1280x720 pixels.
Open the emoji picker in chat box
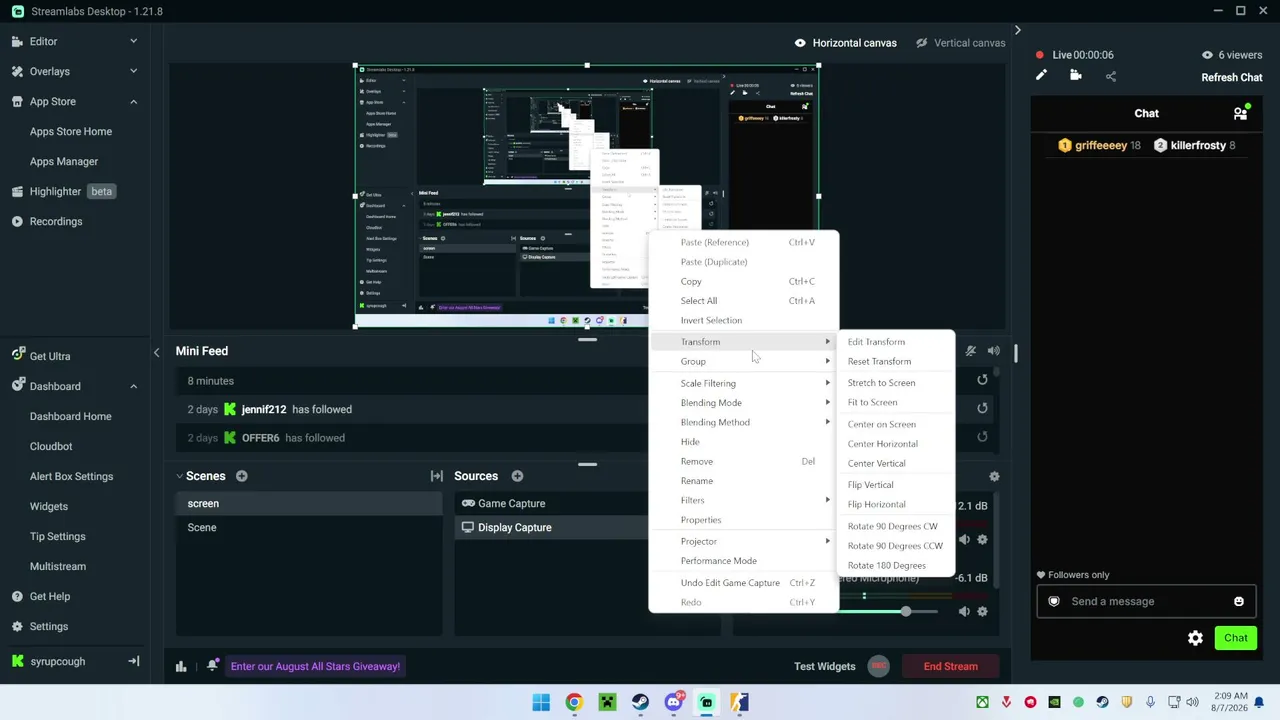(1239, 601)
